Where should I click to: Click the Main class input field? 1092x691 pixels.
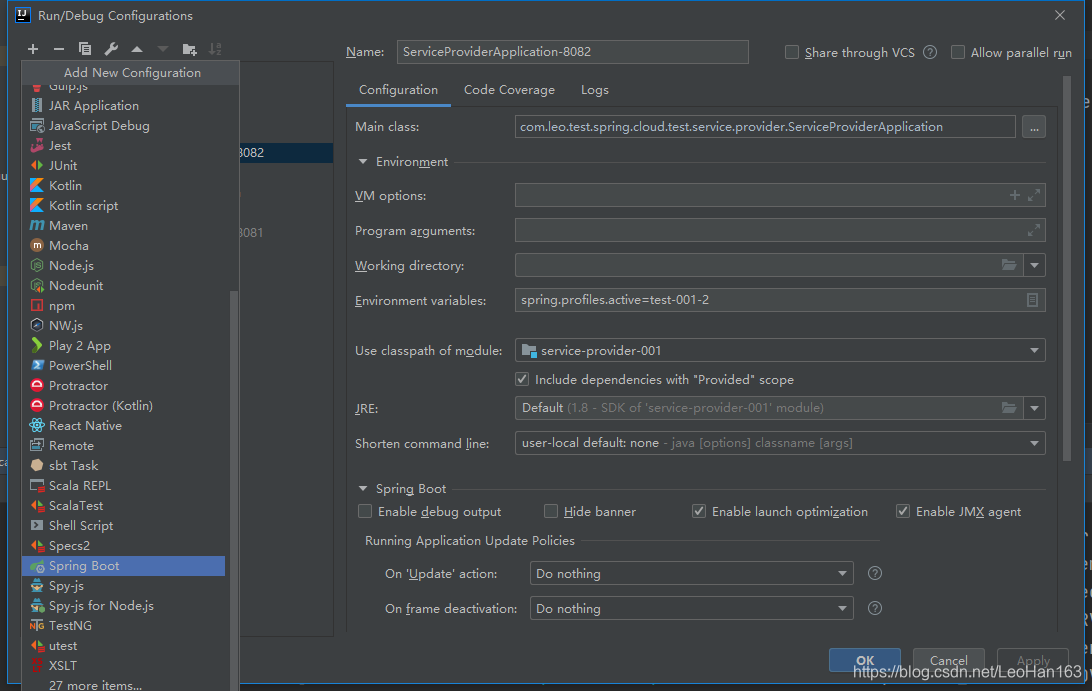pos(765,127)
